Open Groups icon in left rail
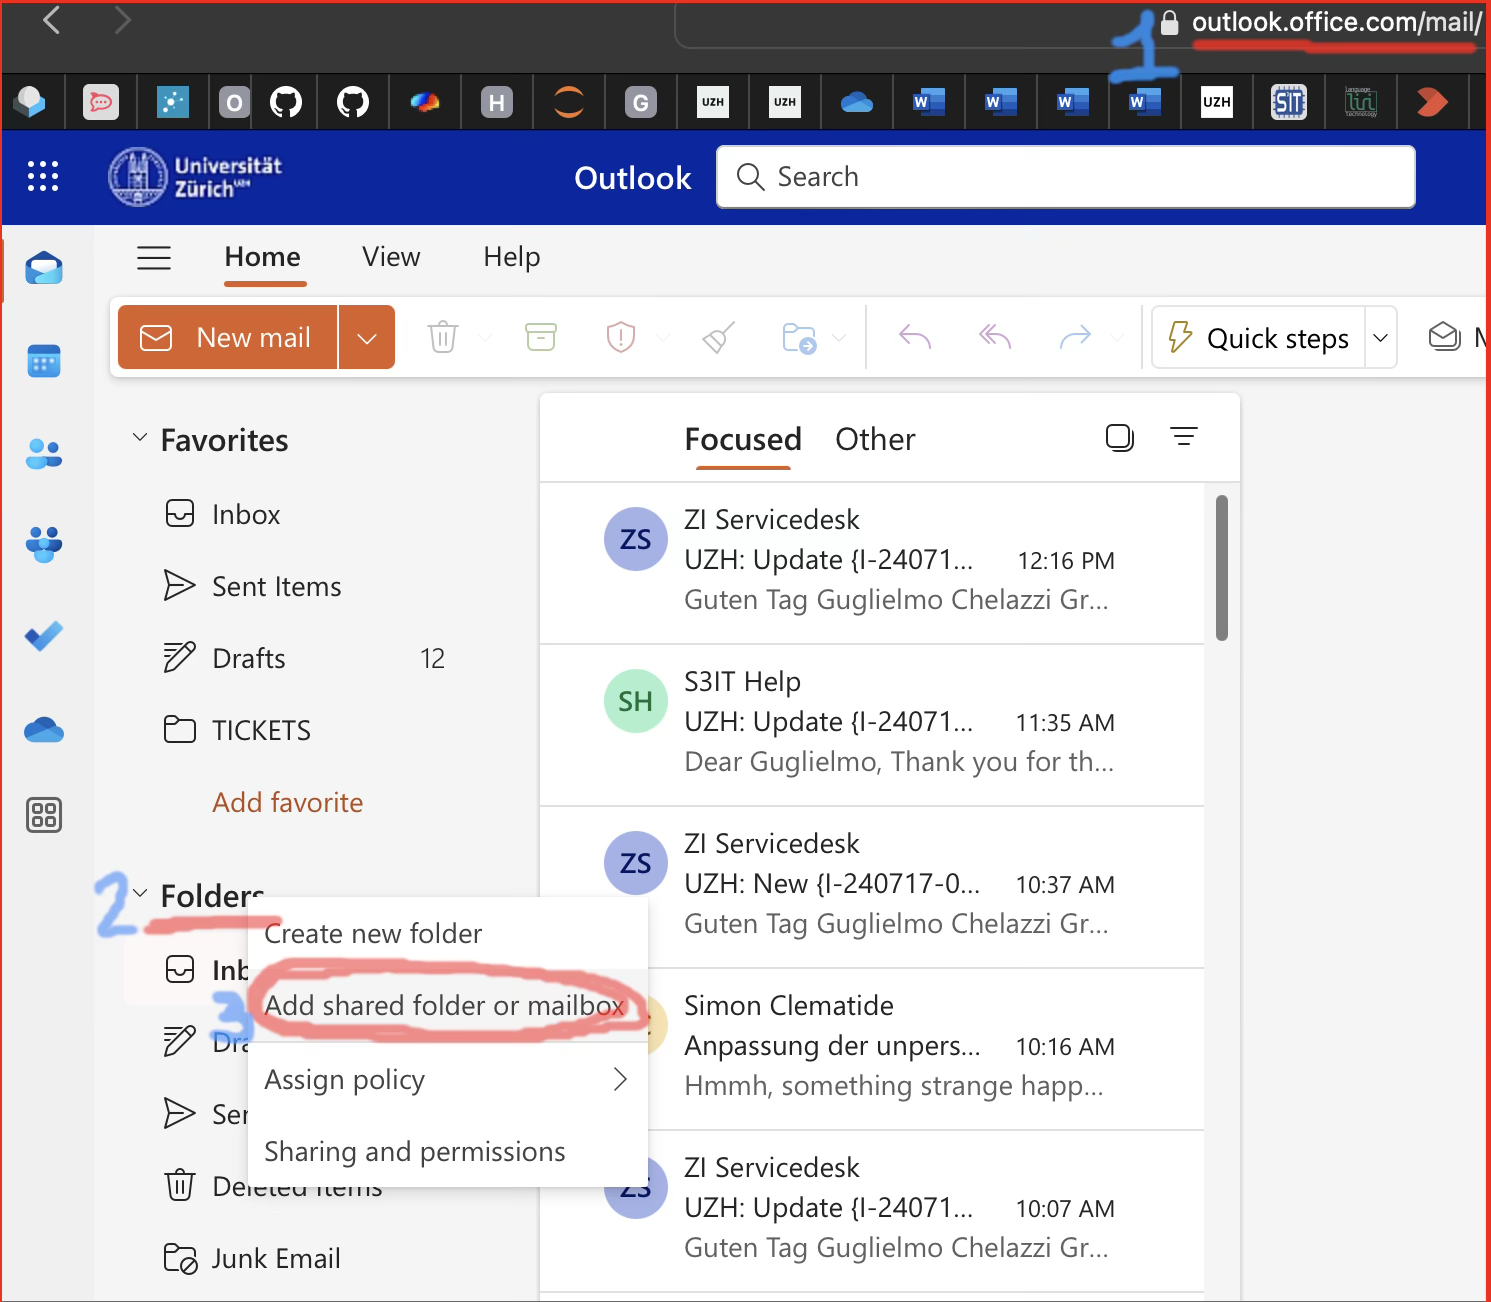The height and width of the screenshot is (1302, 1491). [x=44, y=545]
